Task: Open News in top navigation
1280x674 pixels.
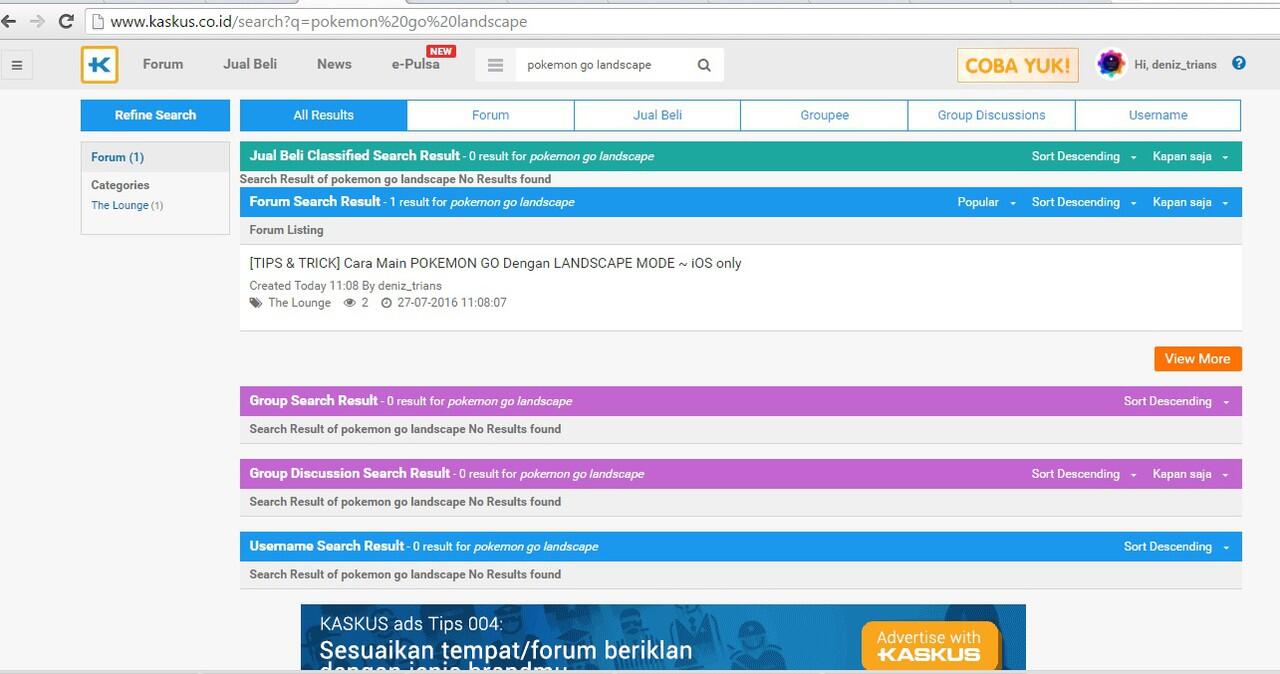Action: 334,64
